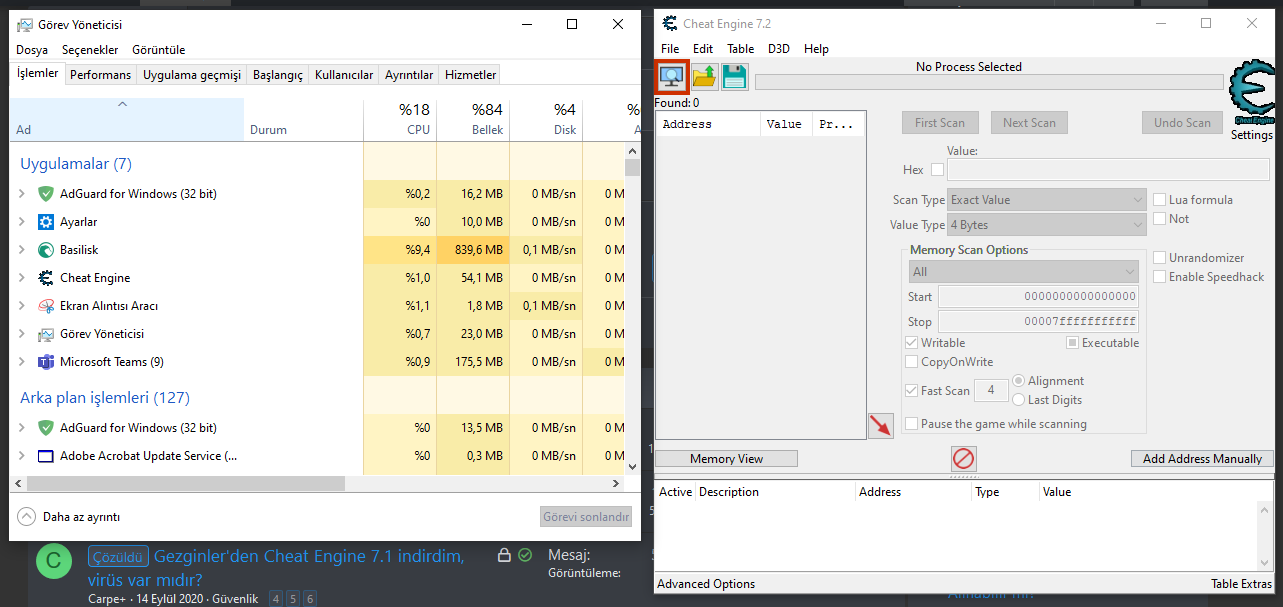
Task: Enable Pause the game while scanning
Action: 911,424
